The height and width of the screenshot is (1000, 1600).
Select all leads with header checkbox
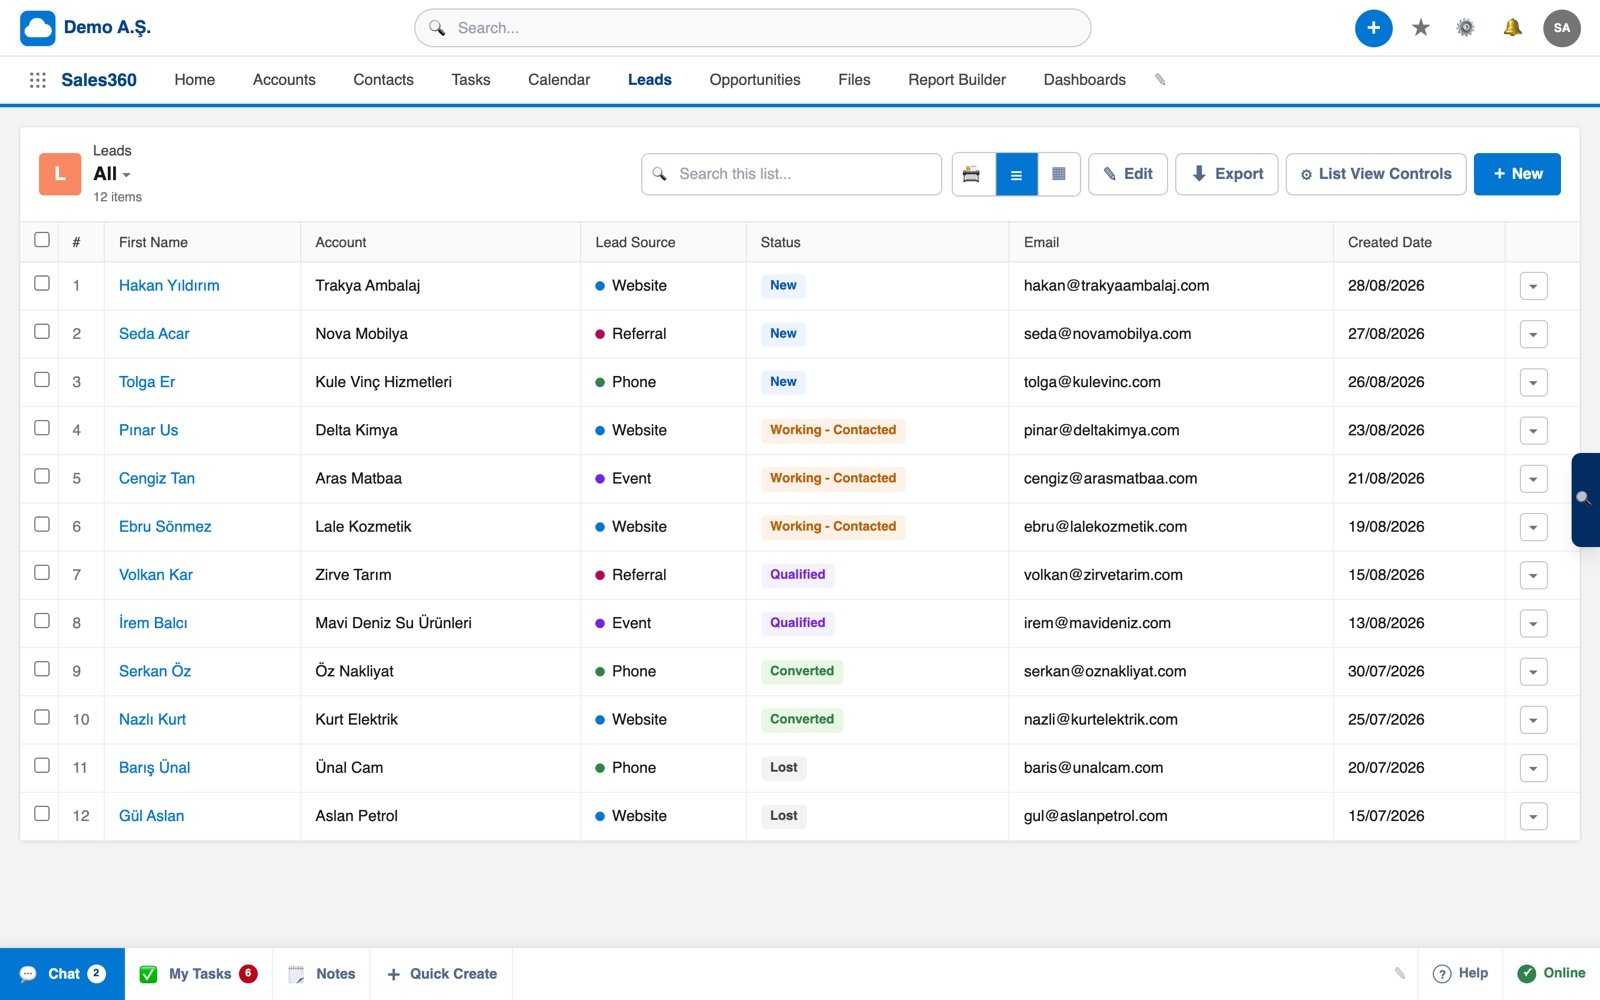pyautogui.click(x=42, y=240)
